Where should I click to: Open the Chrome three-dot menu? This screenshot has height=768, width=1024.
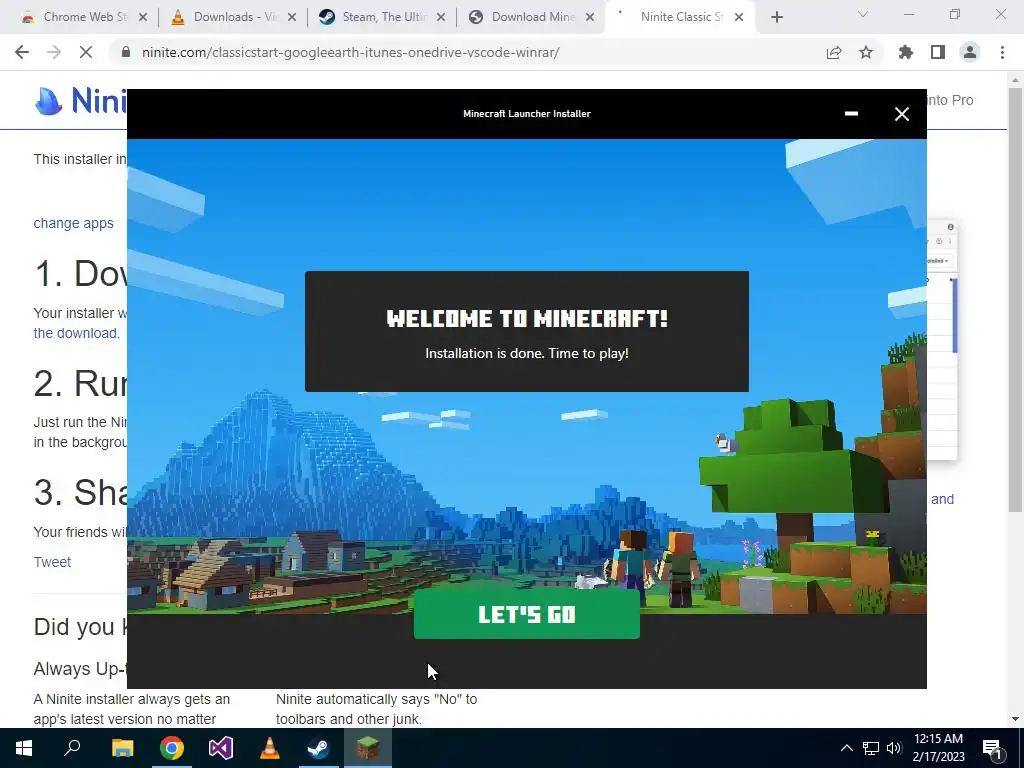[x=1002, y=52]
